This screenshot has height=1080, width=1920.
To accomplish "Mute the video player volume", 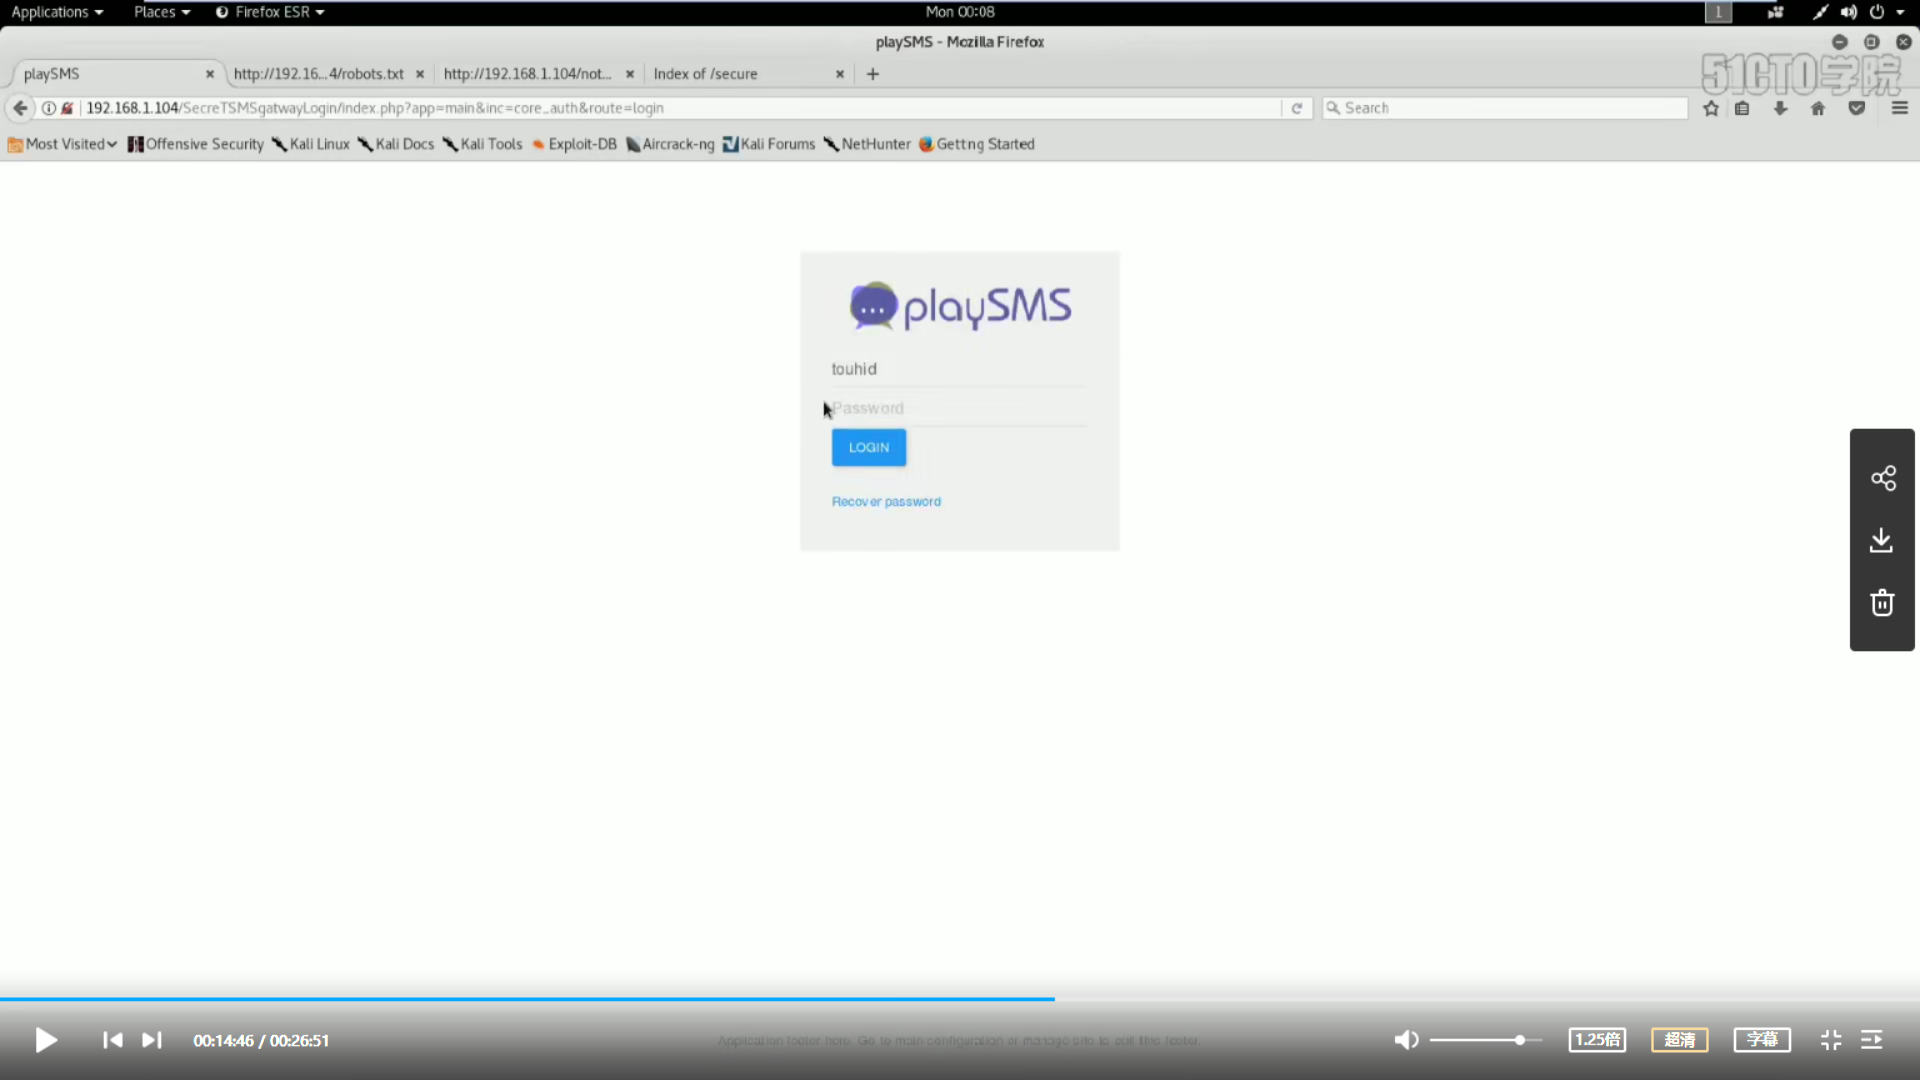I will pyautogui.click(x=1406, y=1040).
